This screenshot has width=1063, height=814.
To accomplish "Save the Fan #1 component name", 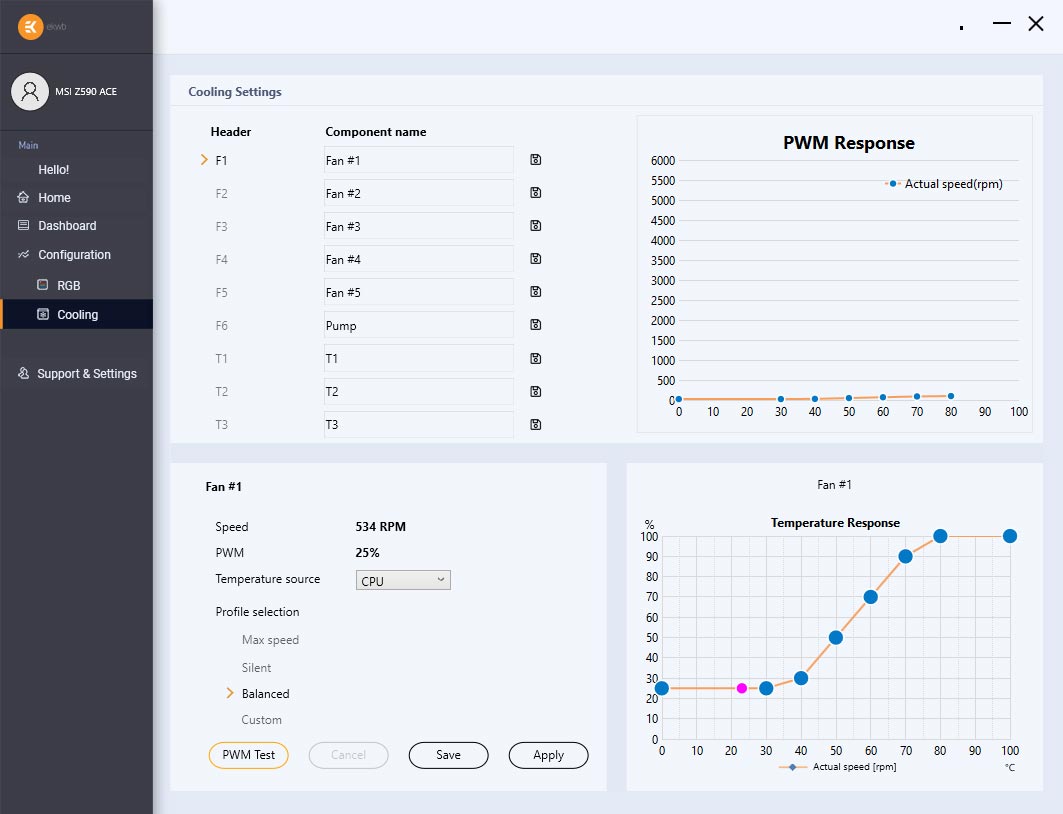I will (536, 160).
